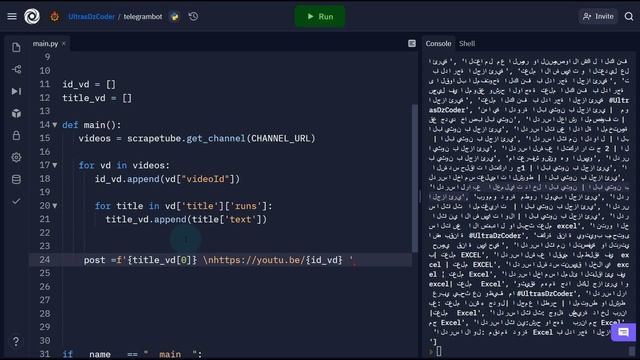Image resolution: width=640 pixels, height=360 pixels.
Task: Open the Packages cube icon
Action: point(16,113)
